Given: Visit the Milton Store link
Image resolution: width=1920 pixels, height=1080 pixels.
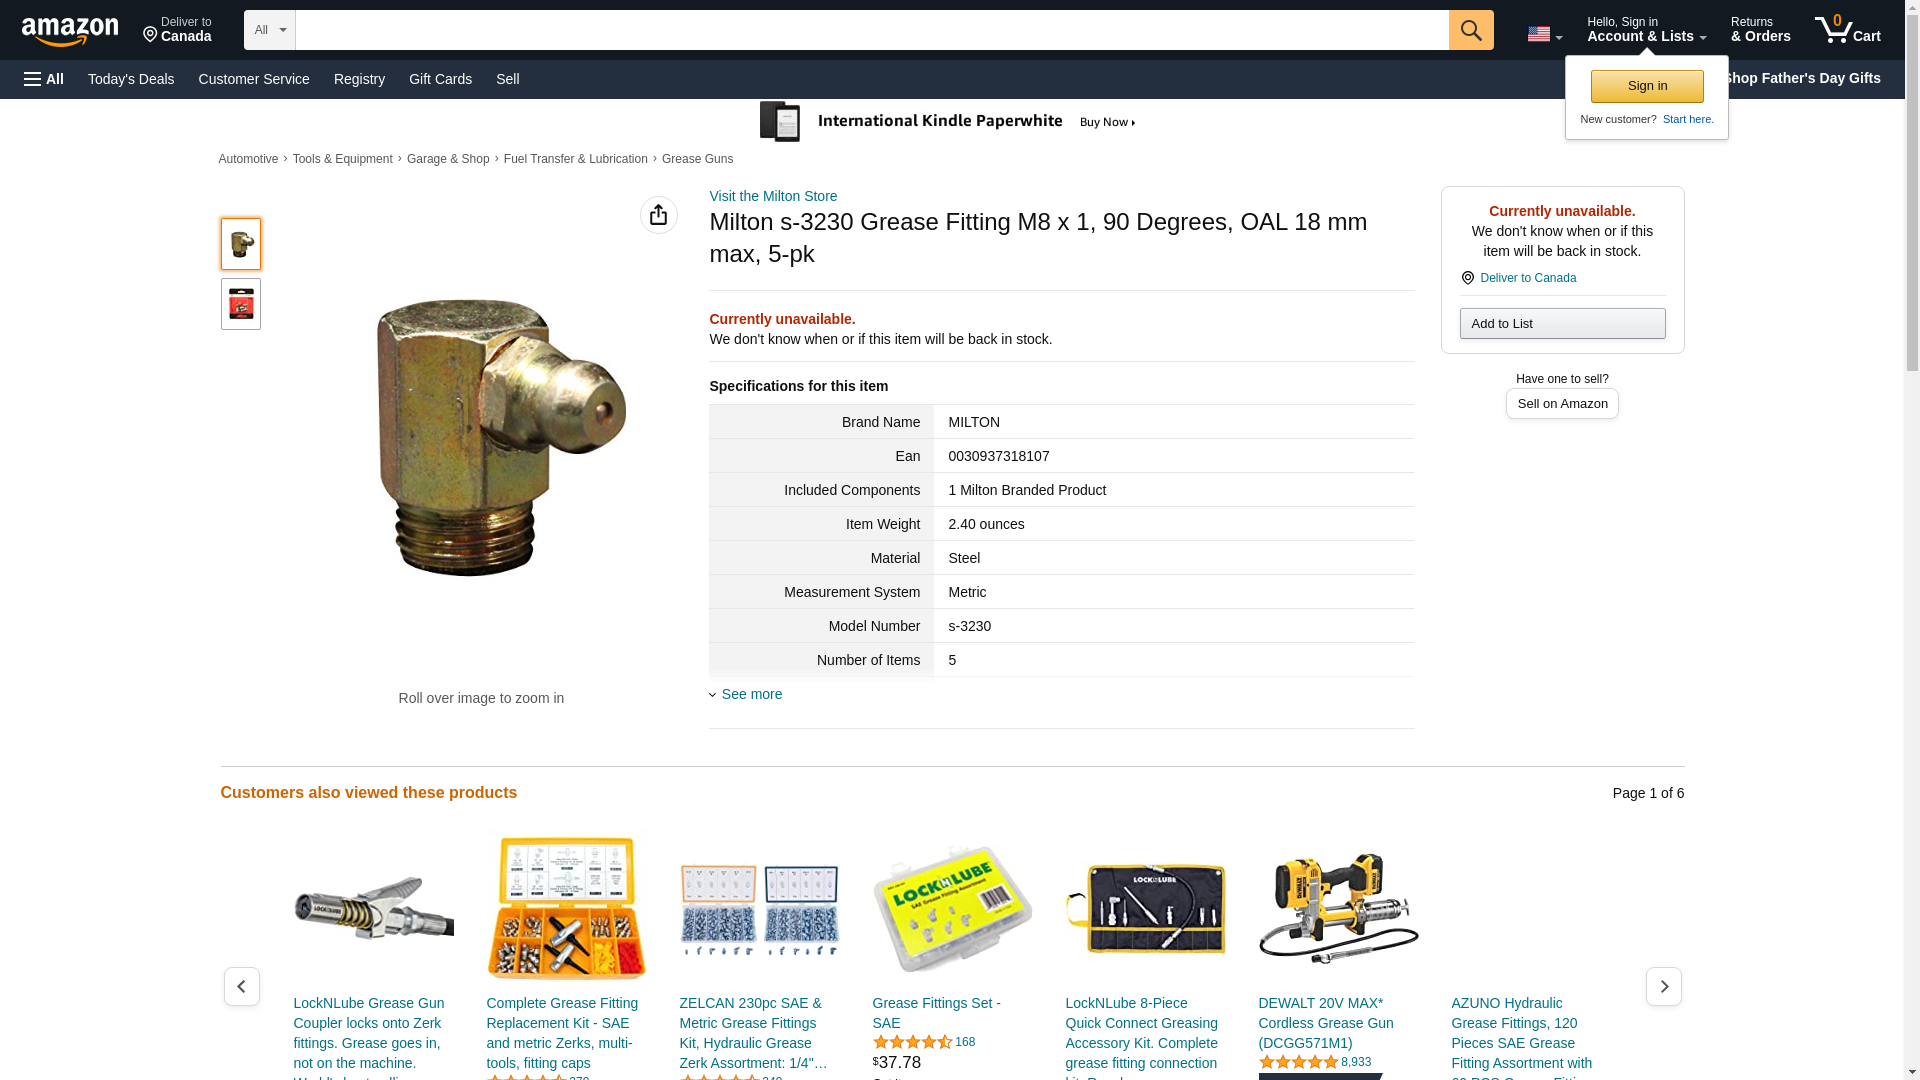Looking at the screenshot, I should pos(773,196).
